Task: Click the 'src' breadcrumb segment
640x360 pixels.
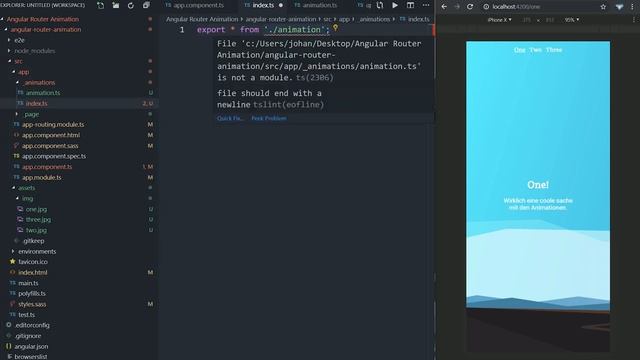Action: [x=327, y=19]
